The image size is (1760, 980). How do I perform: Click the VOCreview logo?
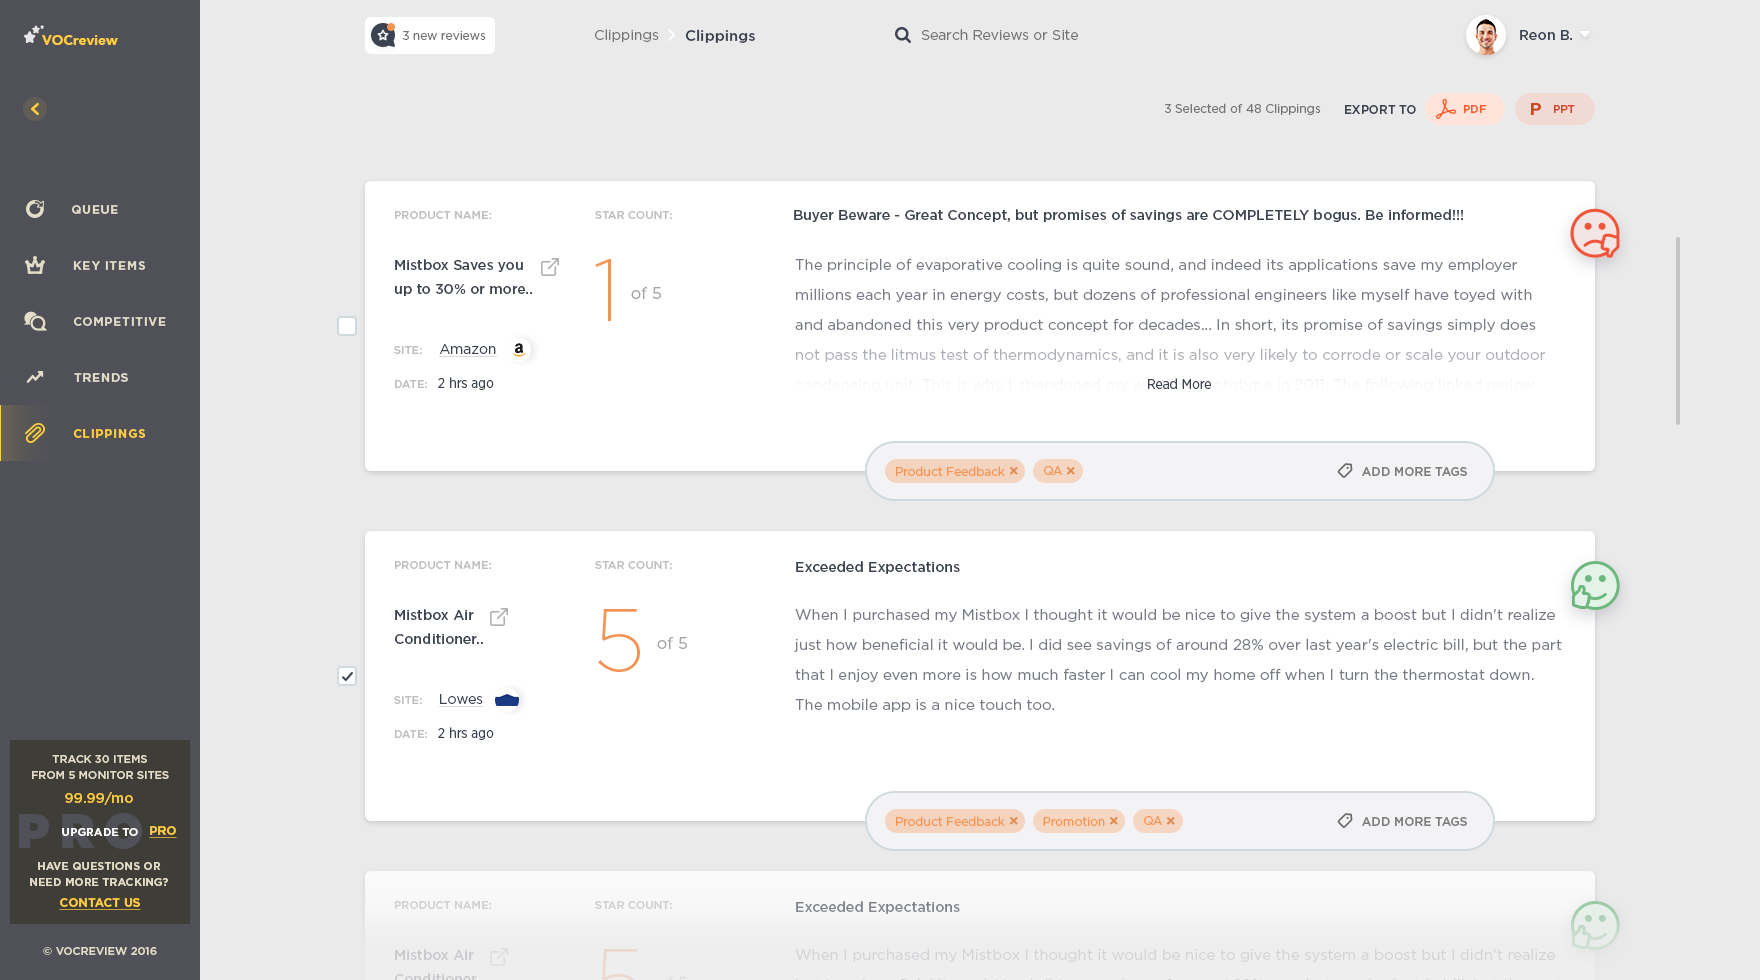(70, 37)
